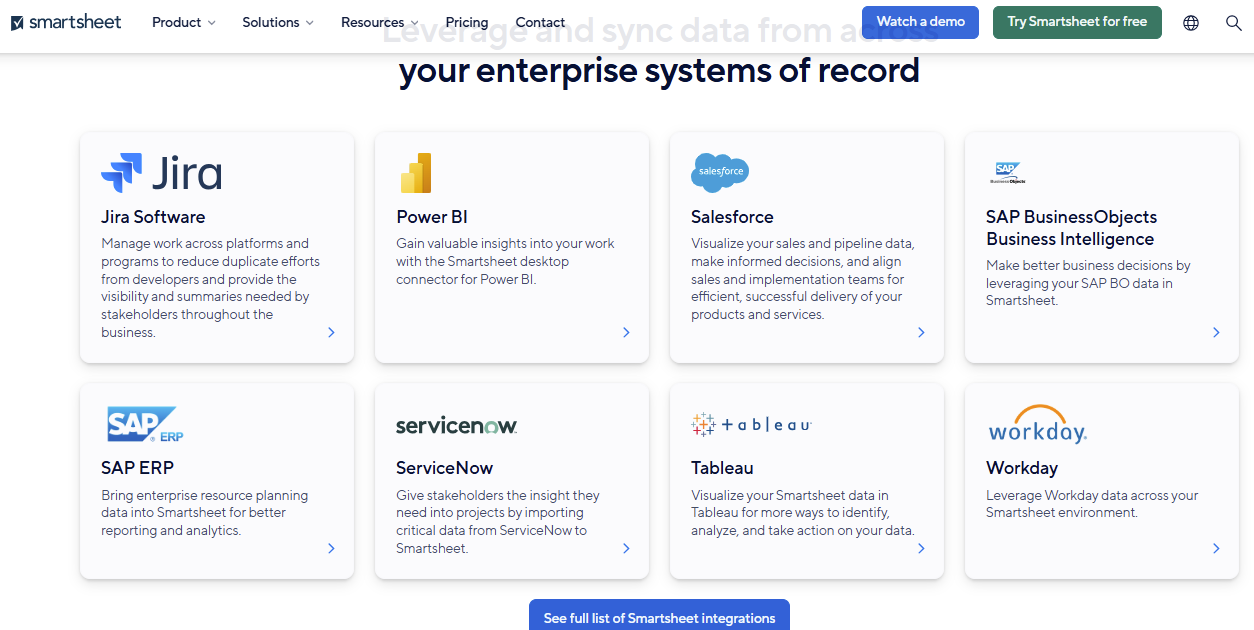Viewport: 1254px width, 630px height.
Task: Follow the arrow on Tableau card
Action: 922,548
